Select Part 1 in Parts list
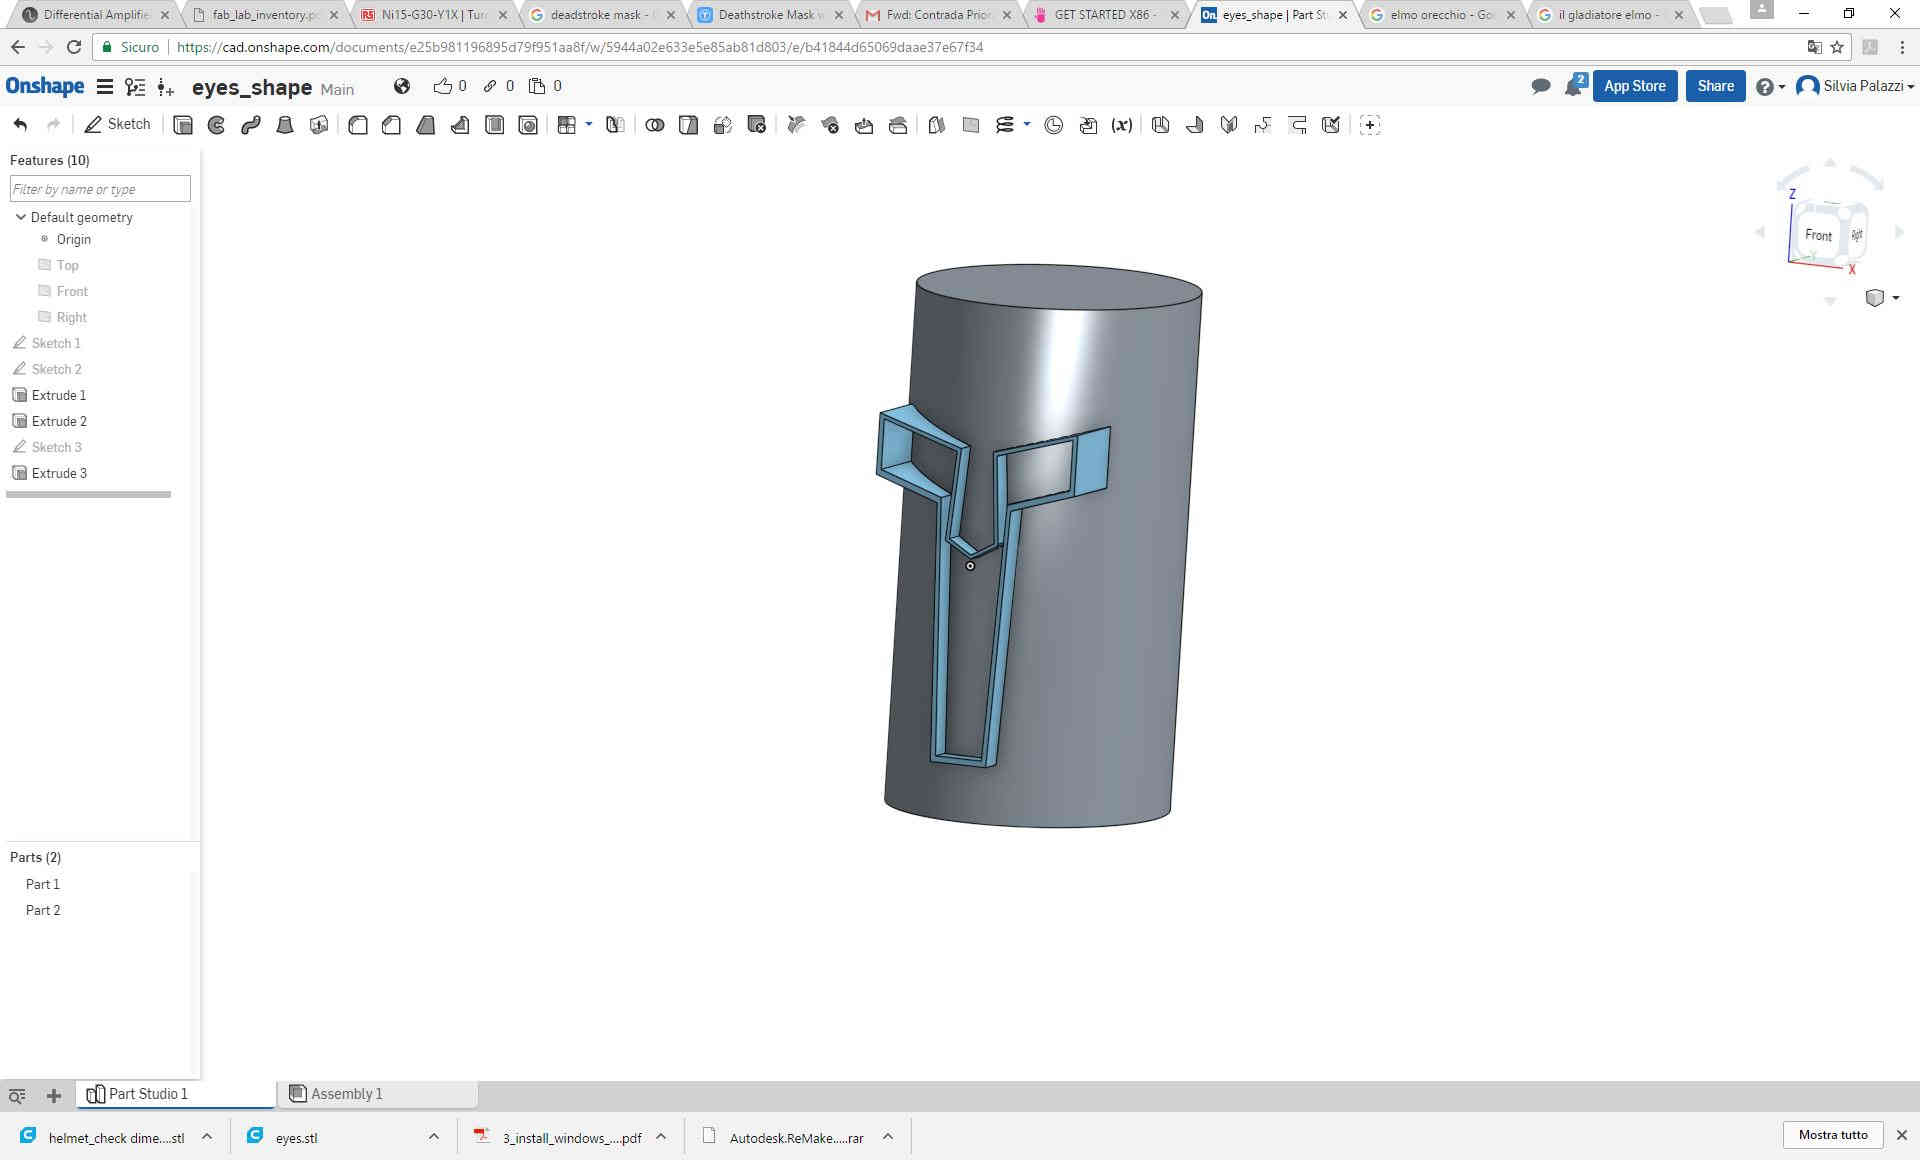 tap(43, 884)
